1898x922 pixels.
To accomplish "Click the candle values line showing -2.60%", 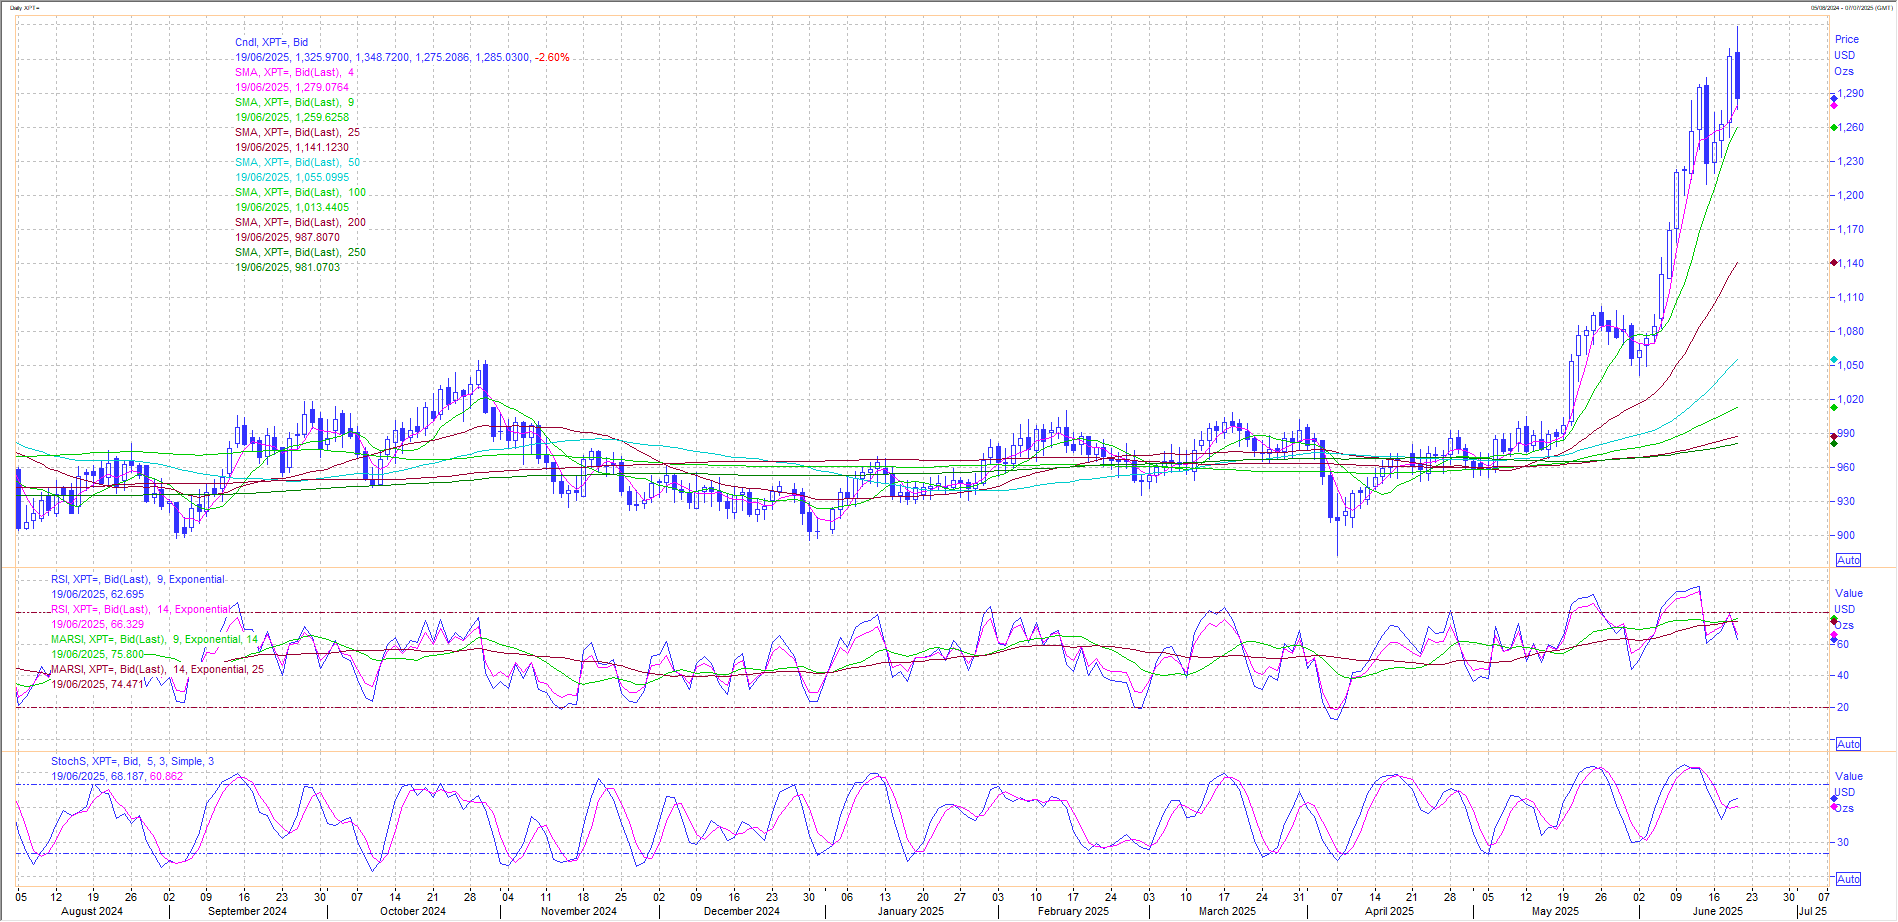I will pos(402,57).
